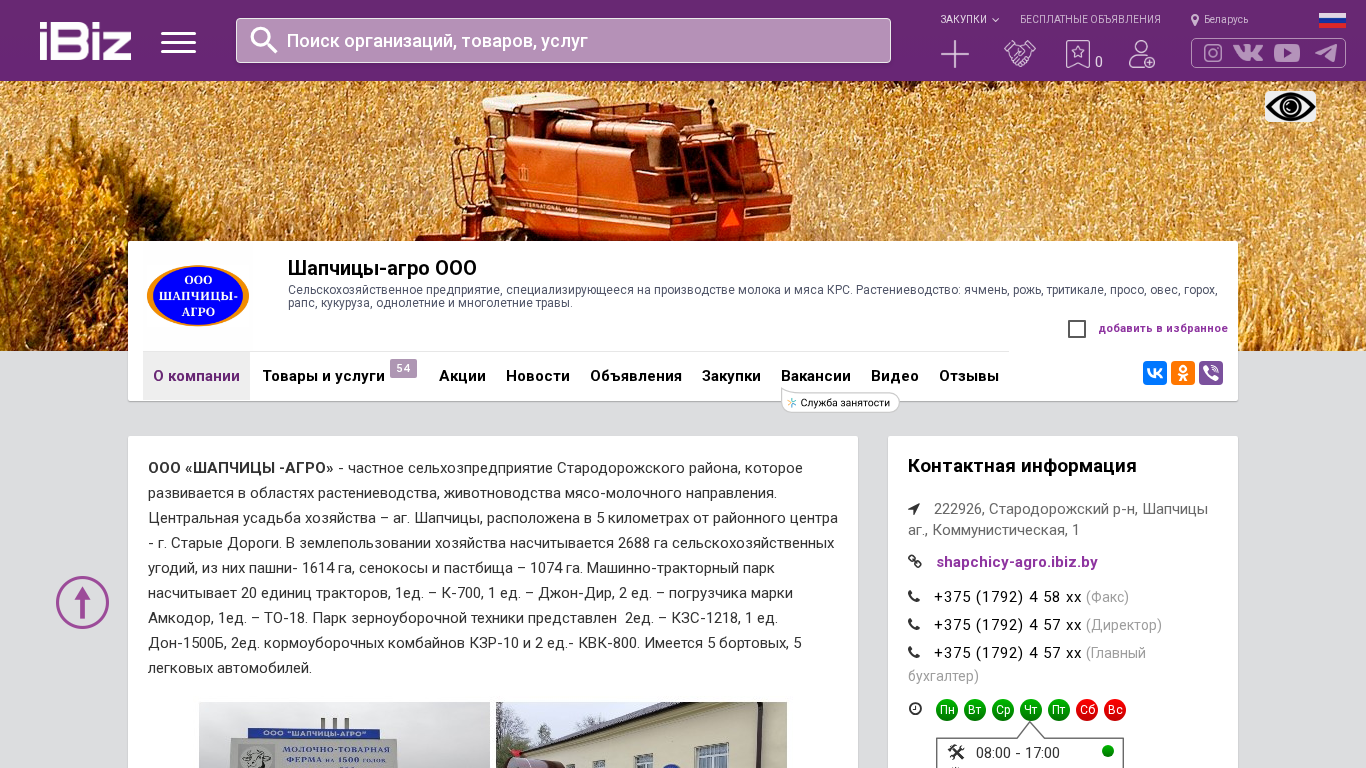
Task: Click the Шапчицы-агро oval company logo
Action: [198, 296]
